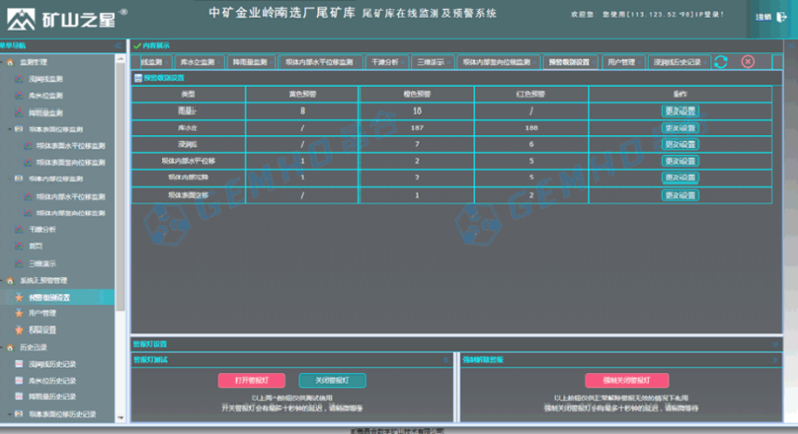The image size is (798, 434).
Task: Collapse the 警报灯设置 panel
Action: tap(775, 344)
